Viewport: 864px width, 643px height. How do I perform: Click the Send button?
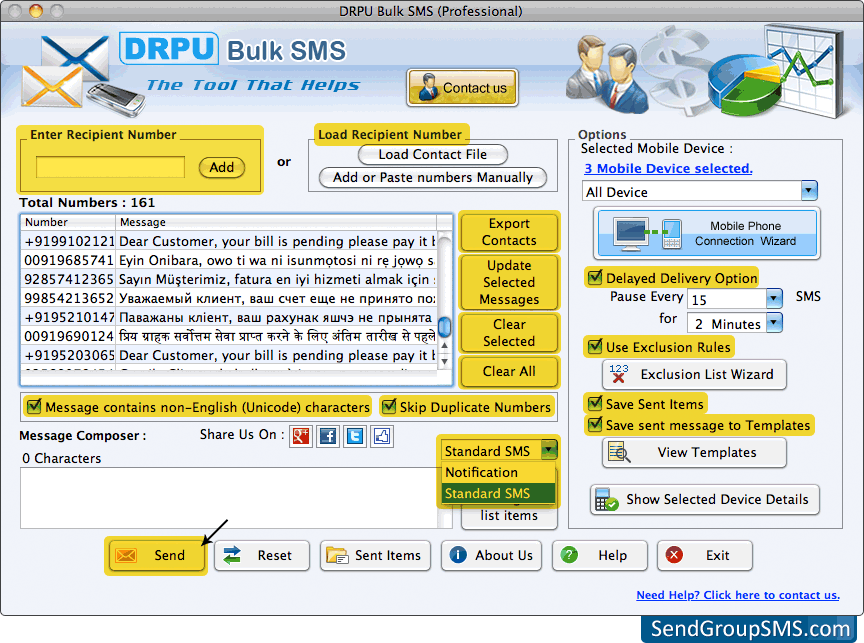coord(156,555)
